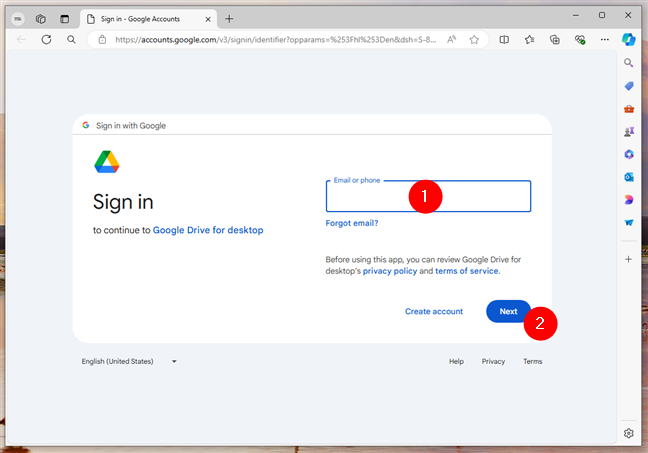Screen dimensions: 648x453
Task: Toggle Split screen icon
Action: (x=504, y=40)
